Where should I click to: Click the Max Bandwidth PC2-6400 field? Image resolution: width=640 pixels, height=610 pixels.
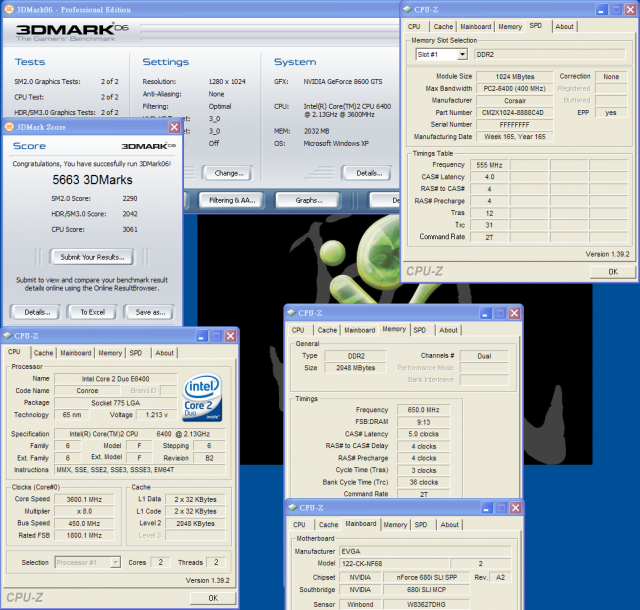coord(514,88)
